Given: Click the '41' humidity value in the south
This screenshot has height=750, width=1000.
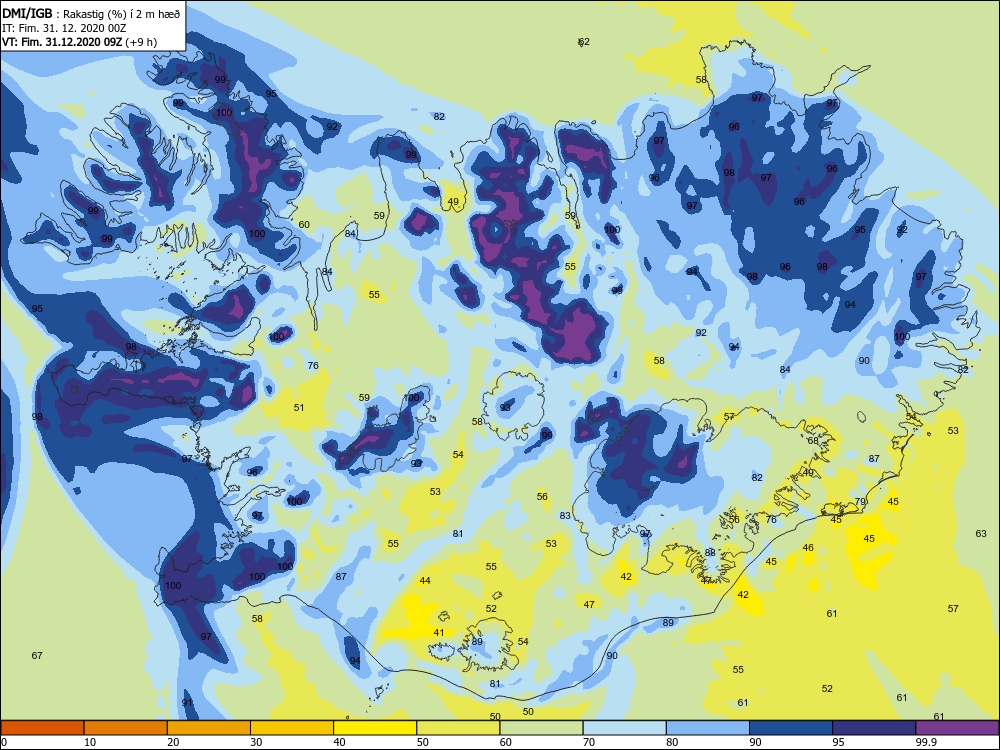Looking at the screenshot, I should [439, 633].
